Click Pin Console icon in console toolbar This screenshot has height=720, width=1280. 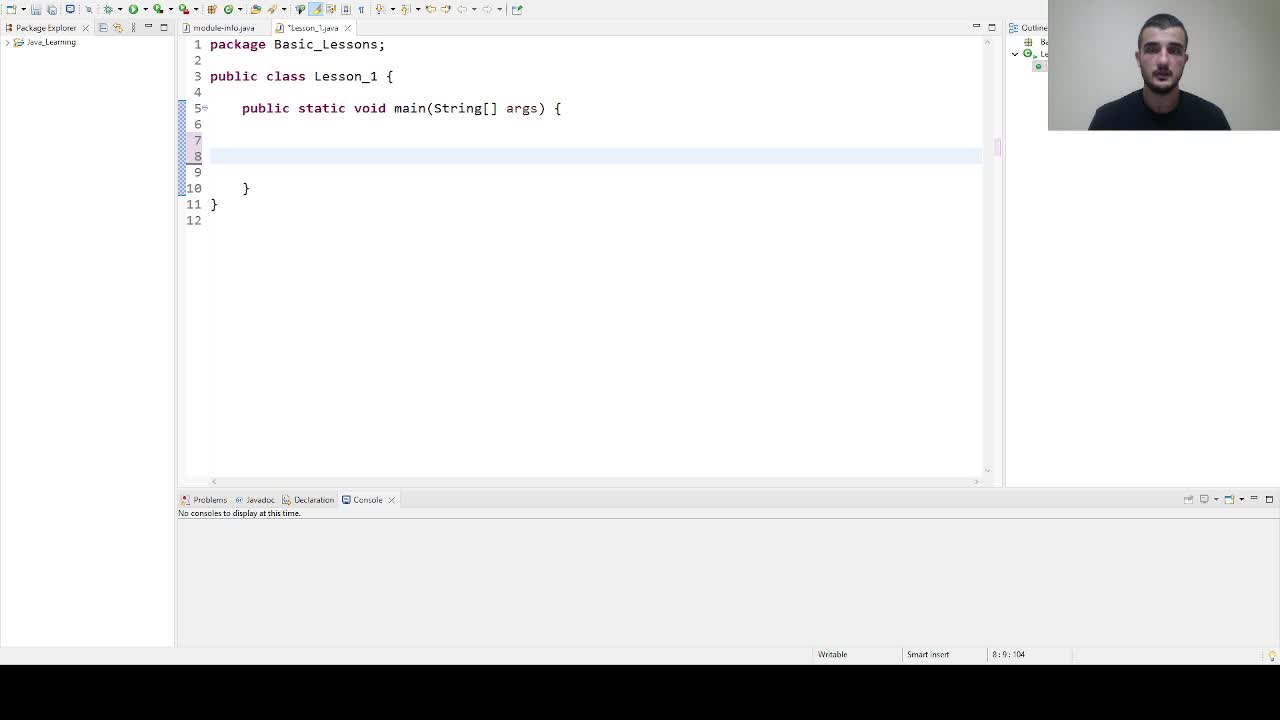tap(1189, 499)
